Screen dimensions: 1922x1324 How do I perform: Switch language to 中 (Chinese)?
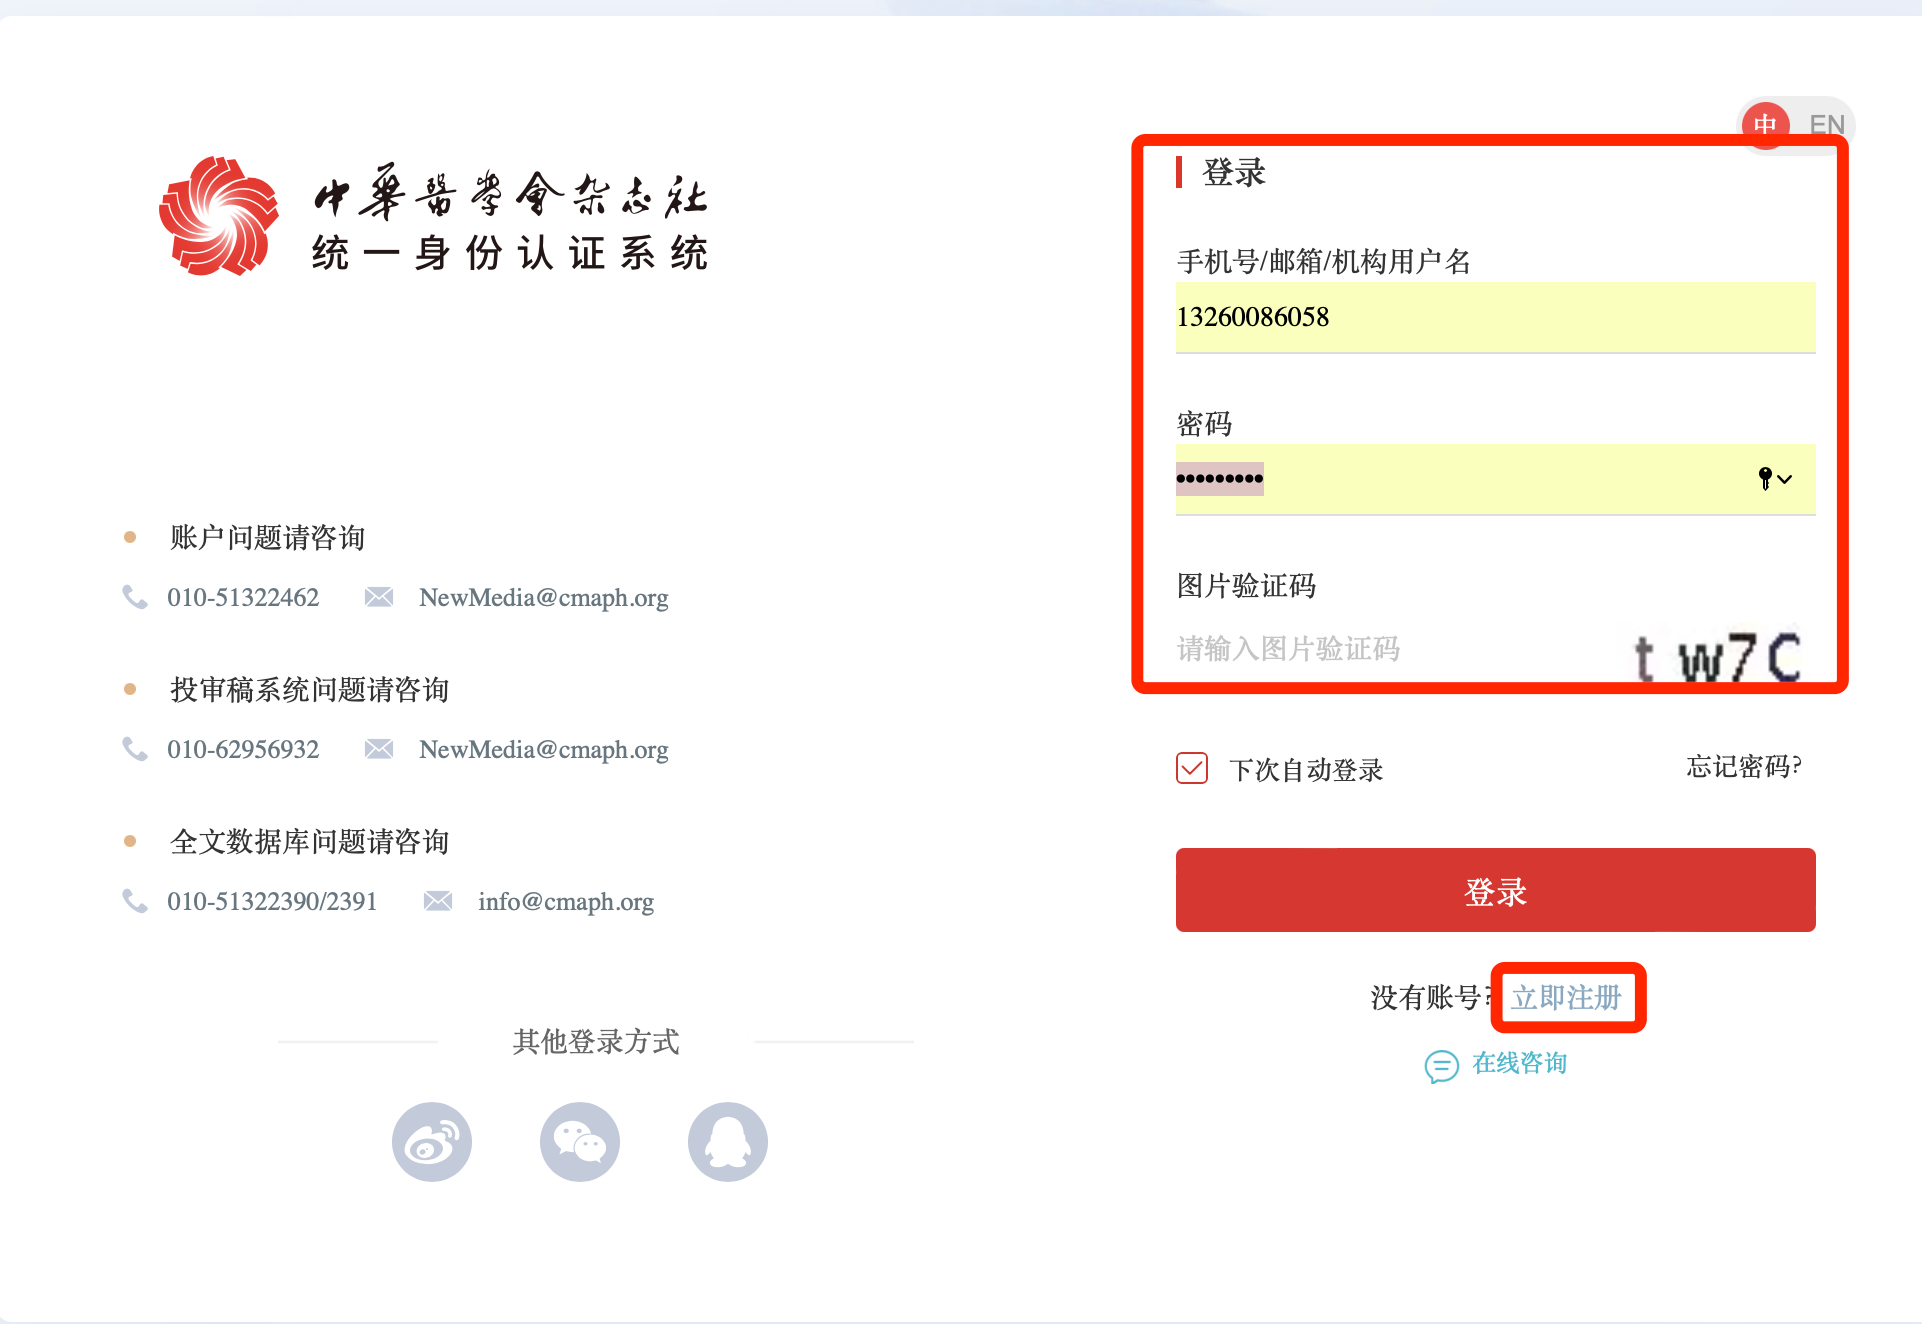(1766, 125)
